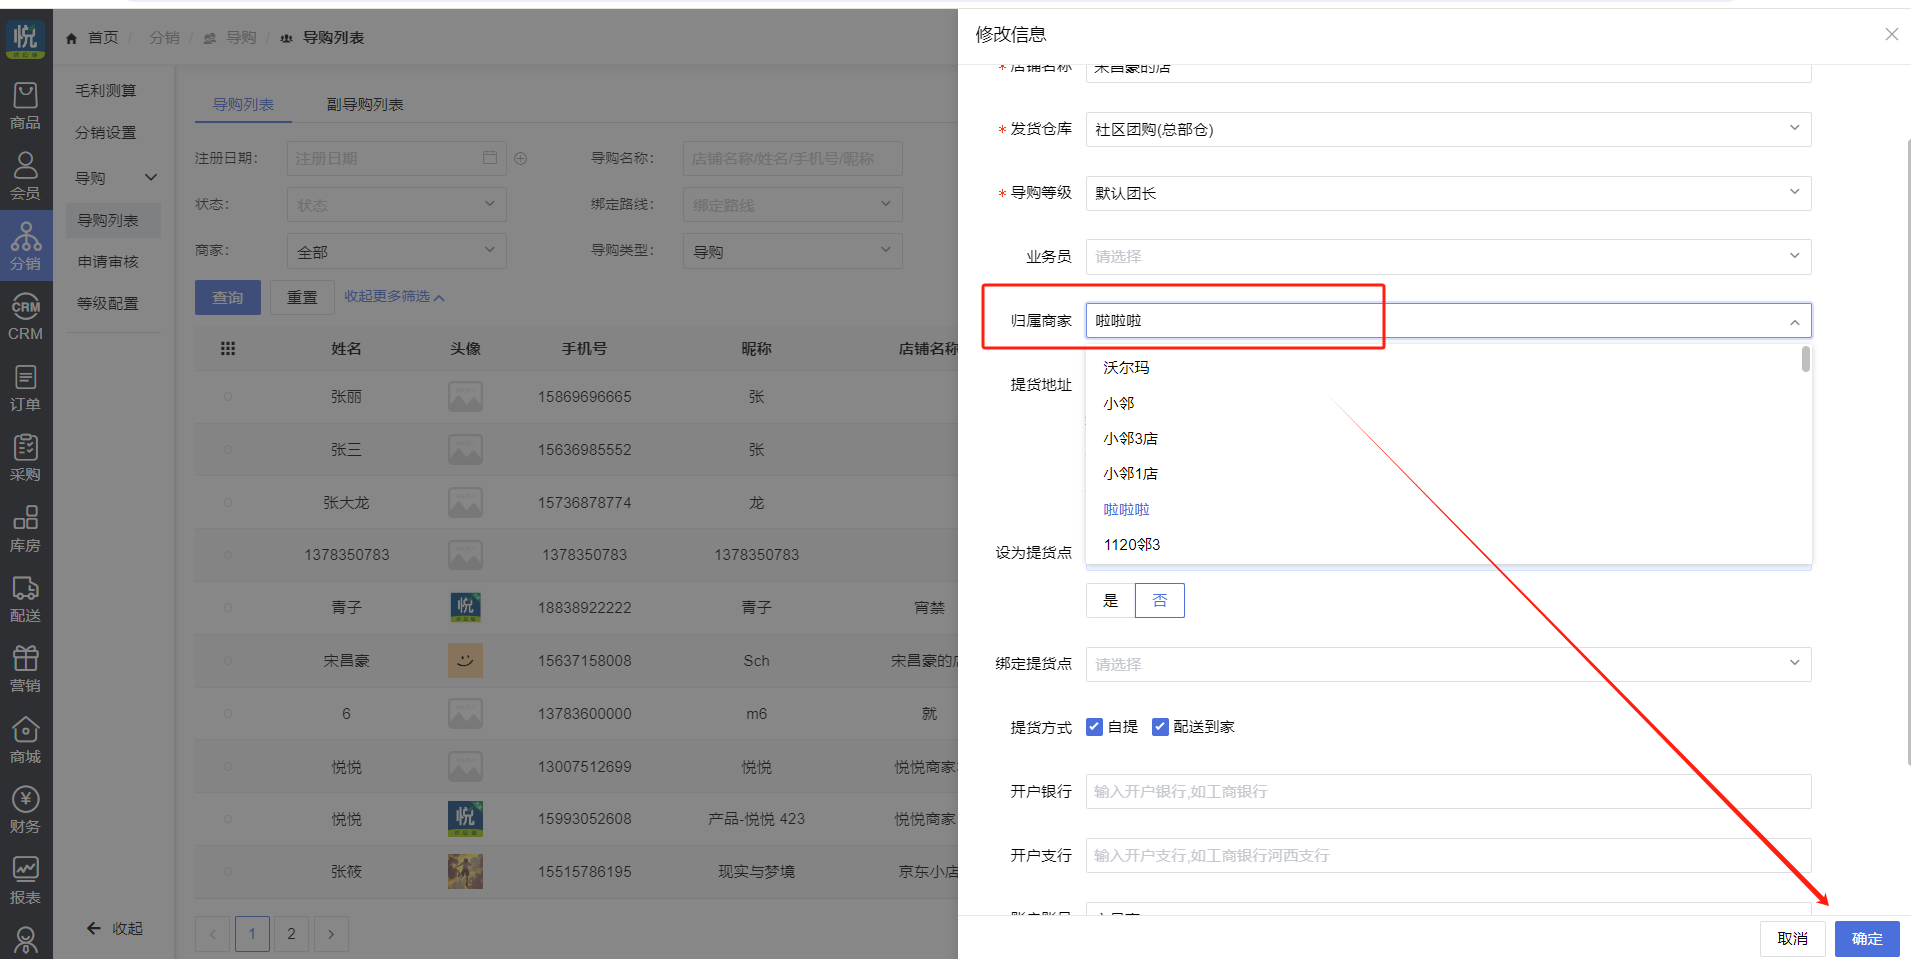This screenshot has height=959, width=1911.
Task: Focus the 导购名称 search field
Action: pos(792,158)
